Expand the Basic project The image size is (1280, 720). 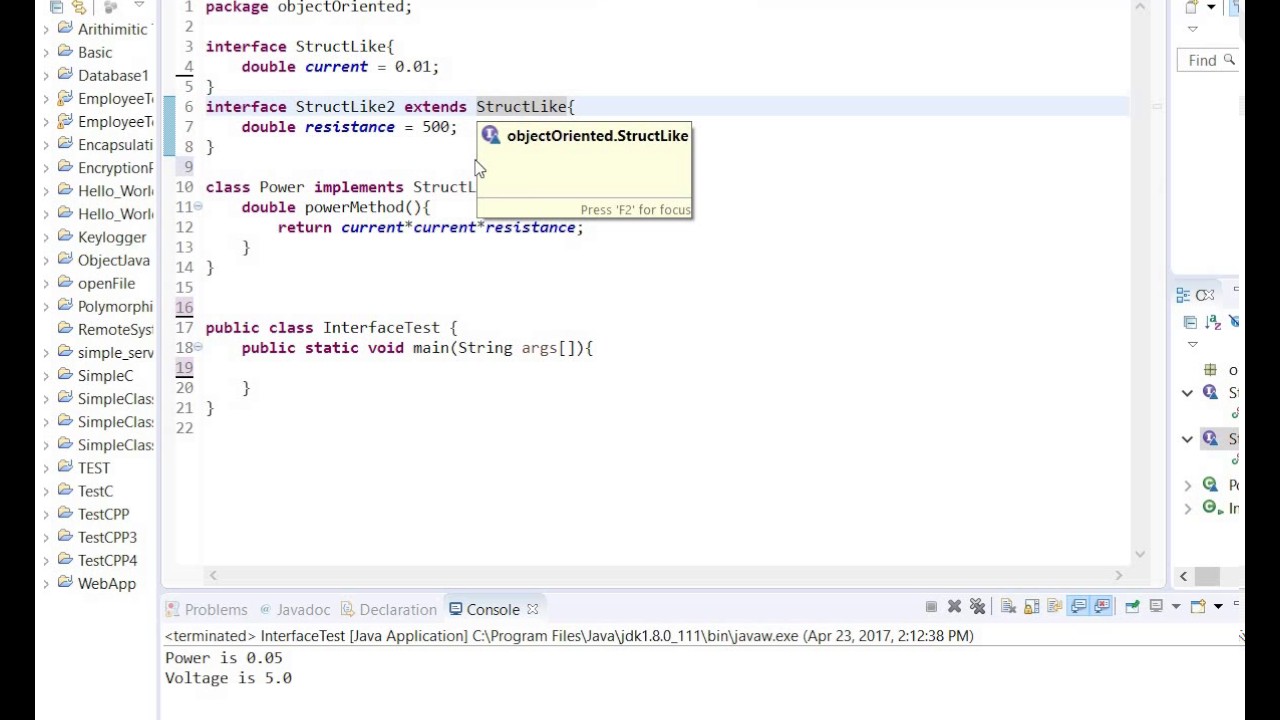point(46,52)
